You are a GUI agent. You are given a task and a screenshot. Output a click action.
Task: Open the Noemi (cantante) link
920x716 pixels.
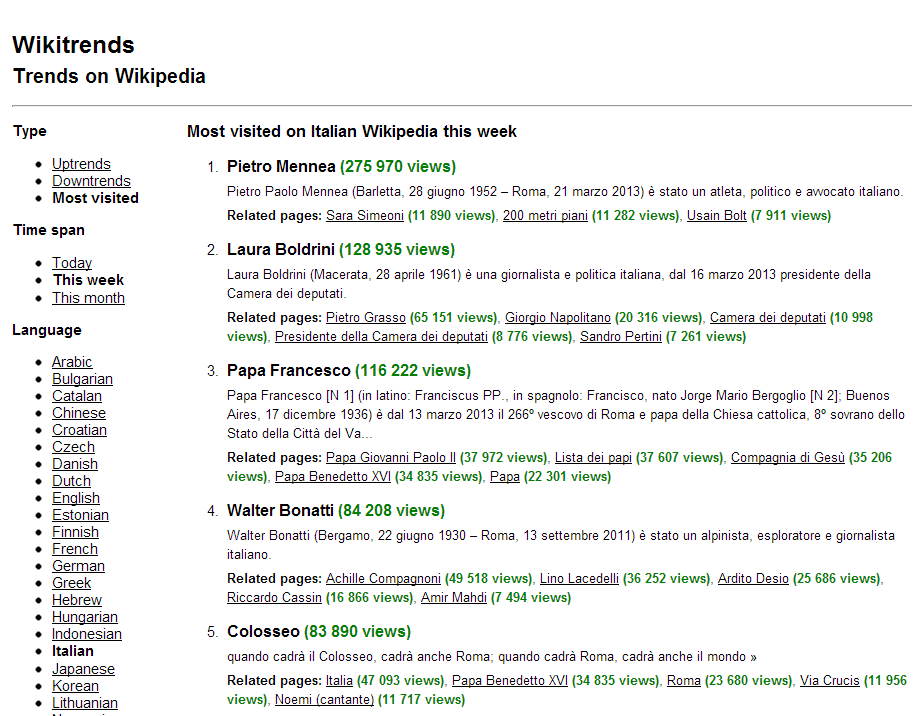[324, 699]
